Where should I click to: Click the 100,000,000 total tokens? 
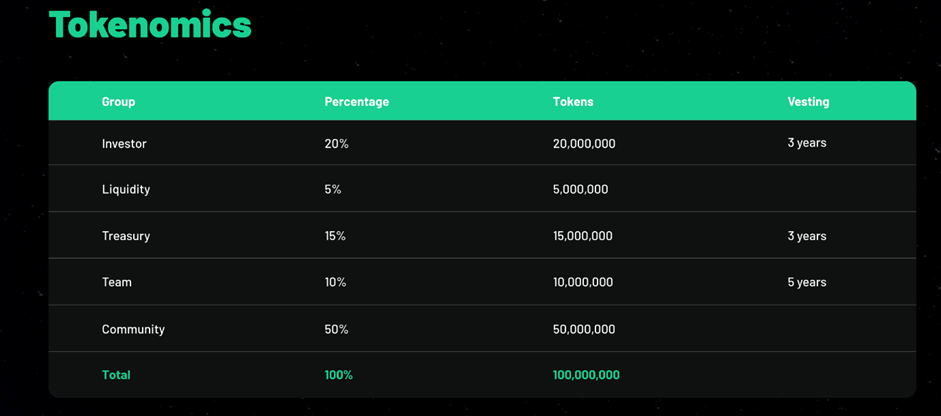pos(586,375)
